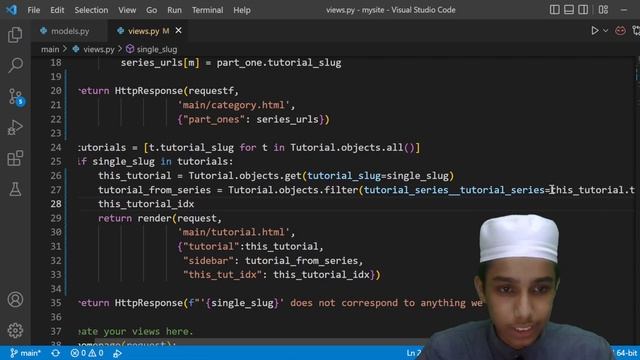The width and height of the screenshot is (640, 360).
Task: Minimize the Visual Studio Code window
Action: (624, 9)
